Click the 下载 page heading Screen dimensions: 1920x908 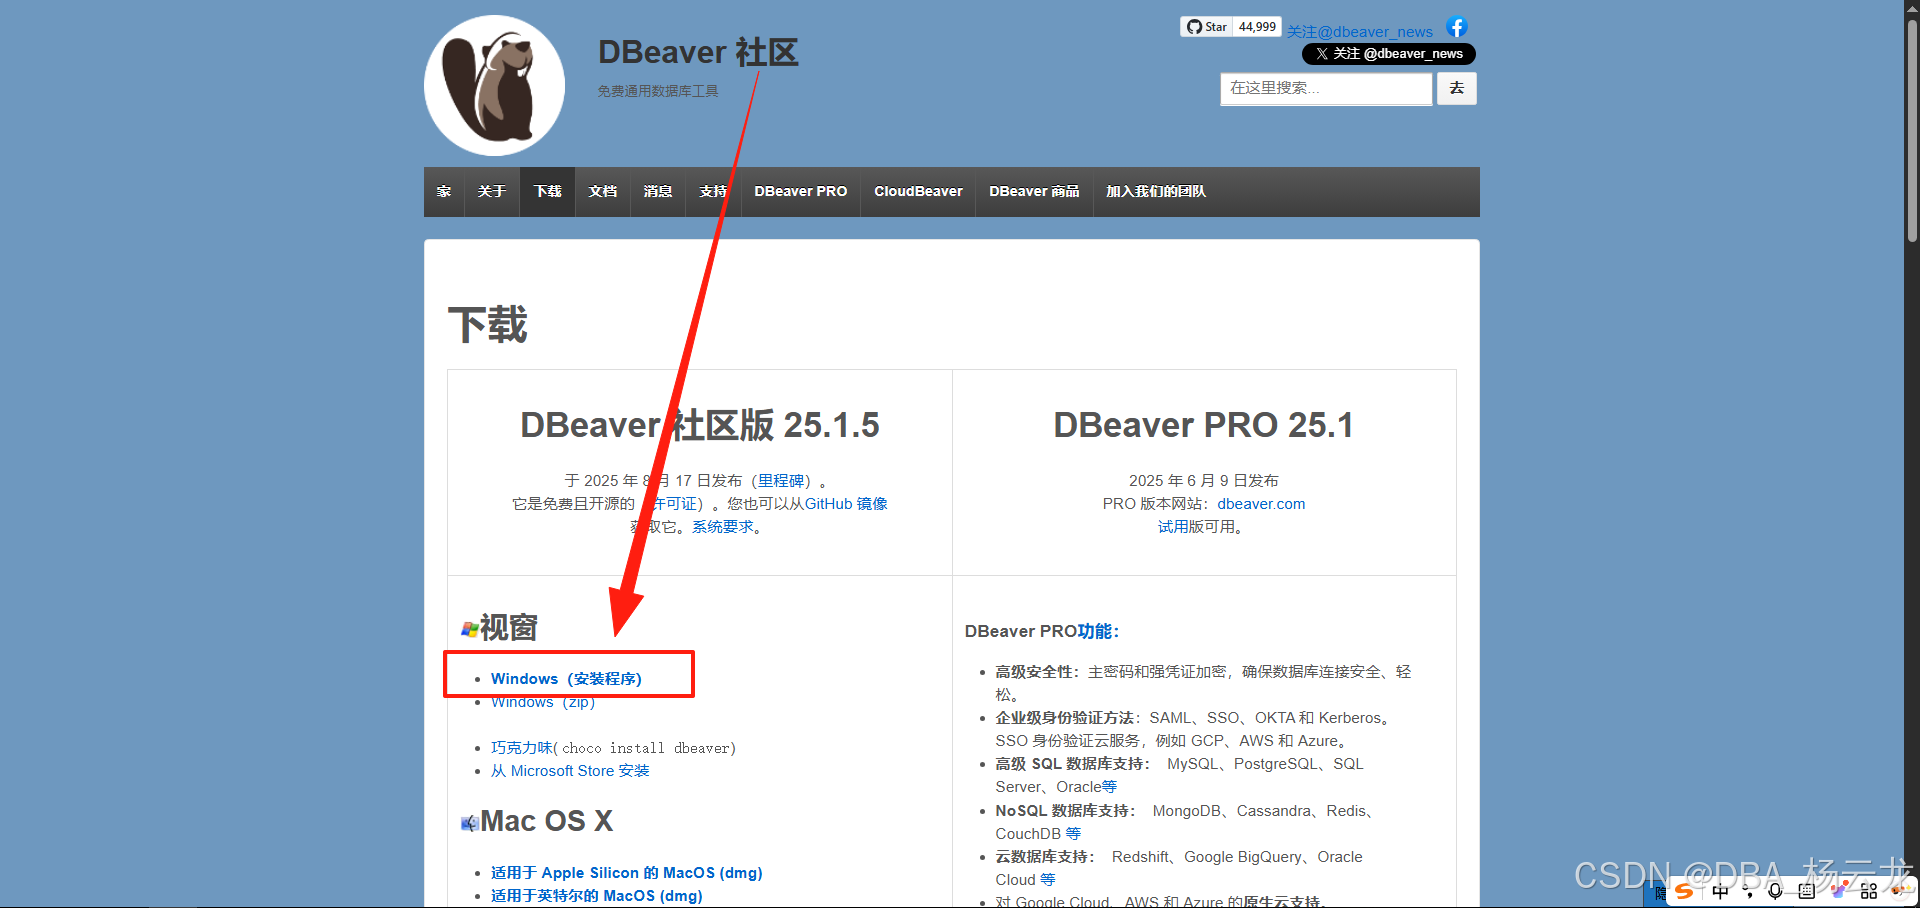click(487, 325)
